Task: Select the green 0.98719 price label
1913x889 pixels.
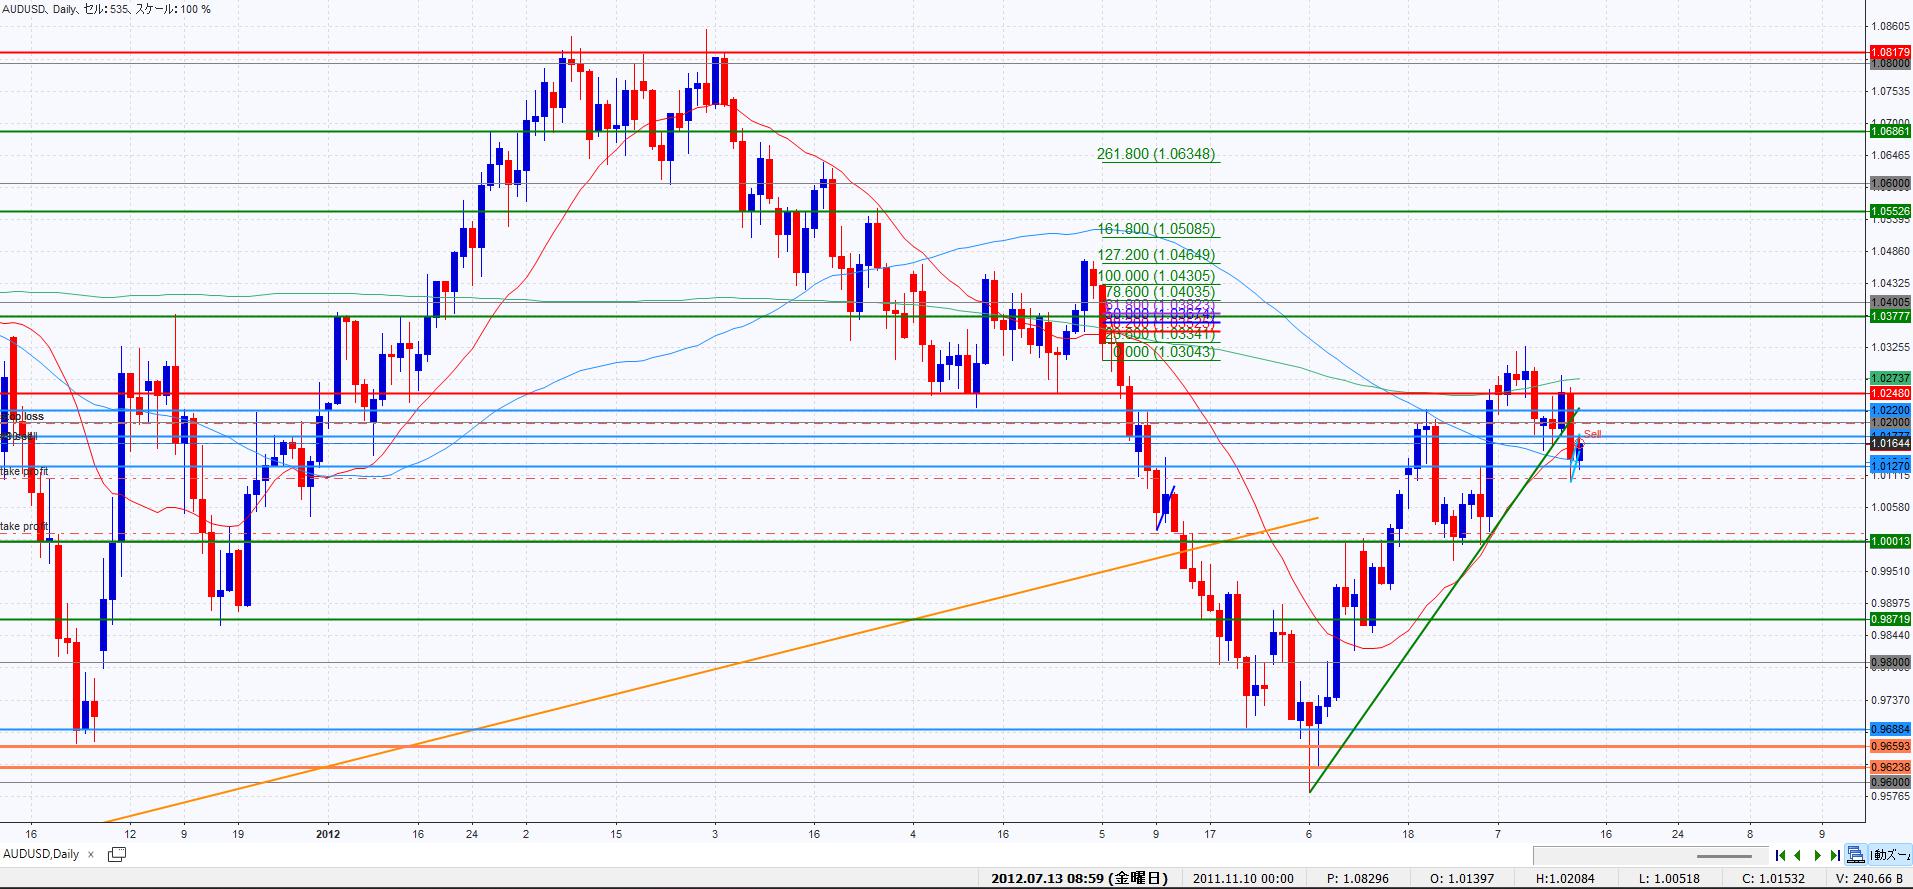Action: [1889, 619]
